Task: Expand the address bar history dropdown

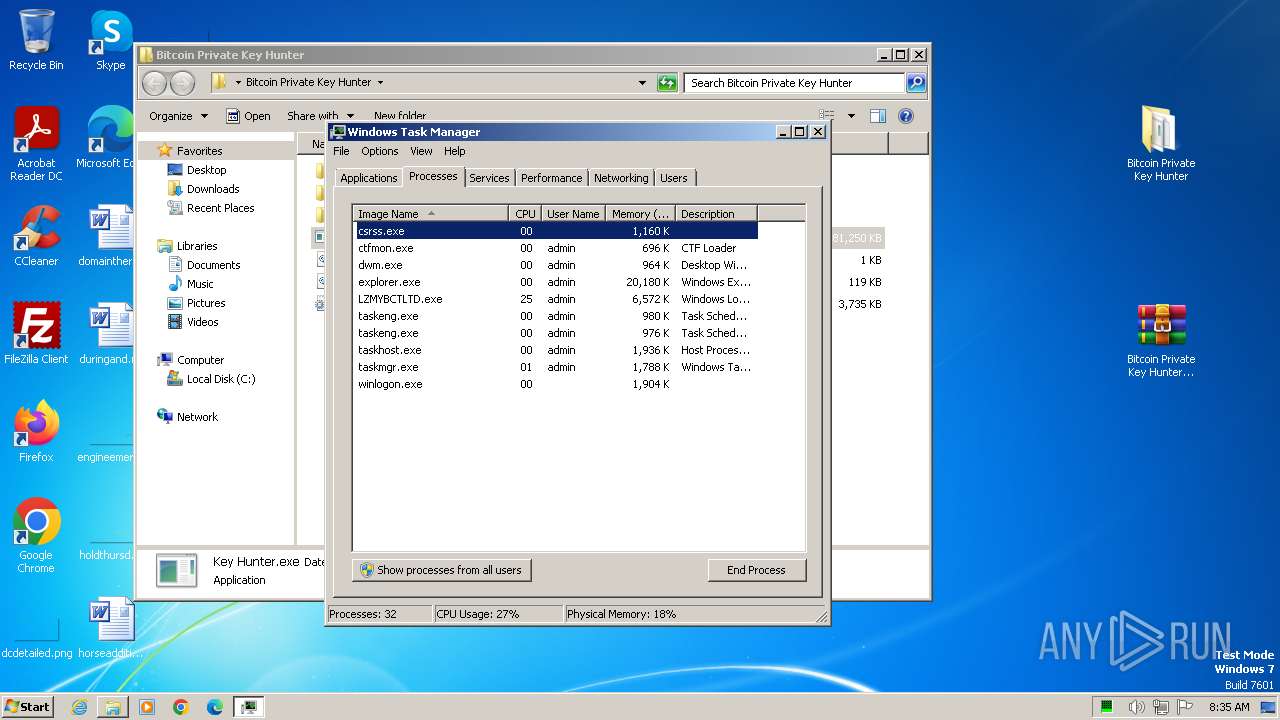Action: pos(642,83)
